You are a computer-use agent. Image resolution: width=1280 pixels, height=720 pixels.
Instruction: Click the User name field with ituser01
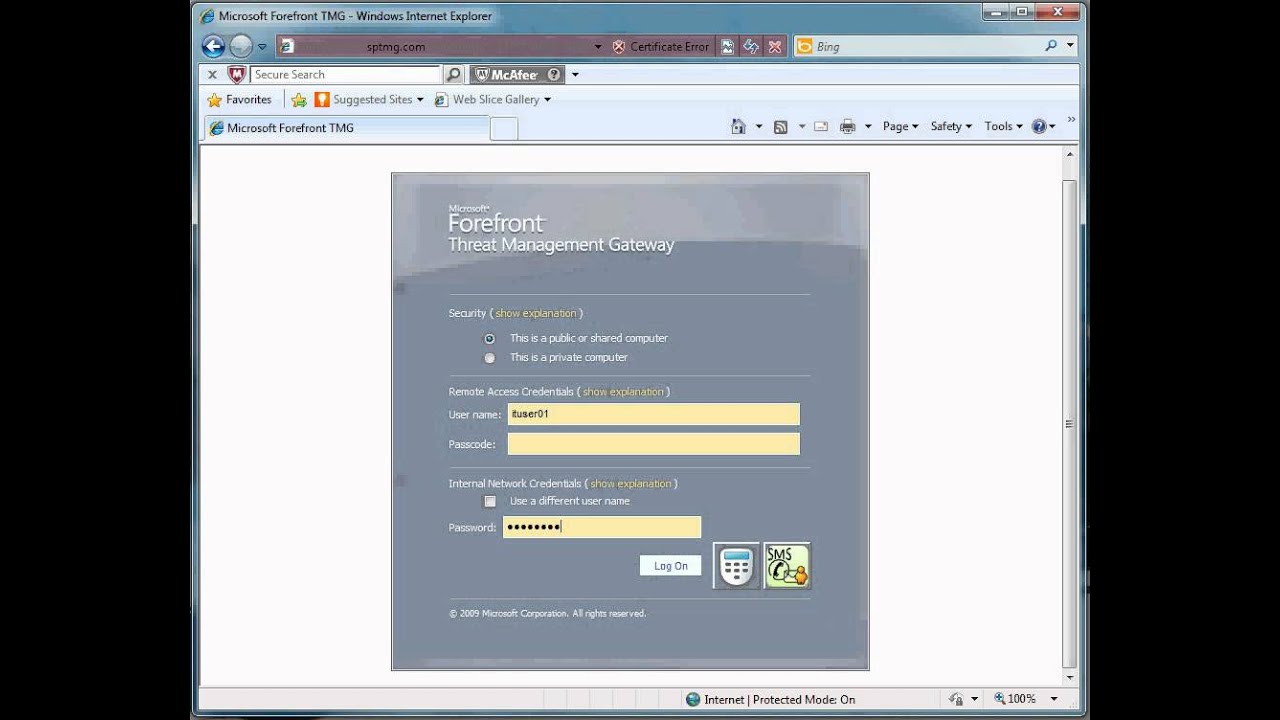[654, 414]
